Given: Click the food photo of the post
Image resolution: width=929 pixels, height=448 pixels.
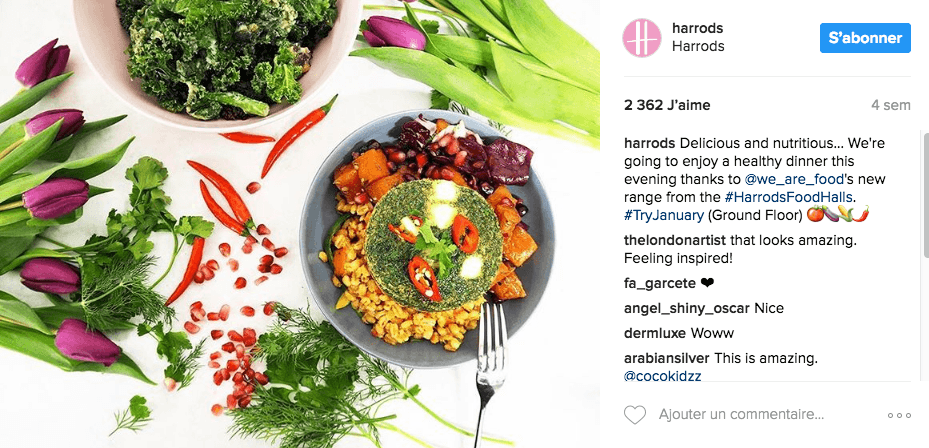Looking at the screenshot, I should 300,224.
